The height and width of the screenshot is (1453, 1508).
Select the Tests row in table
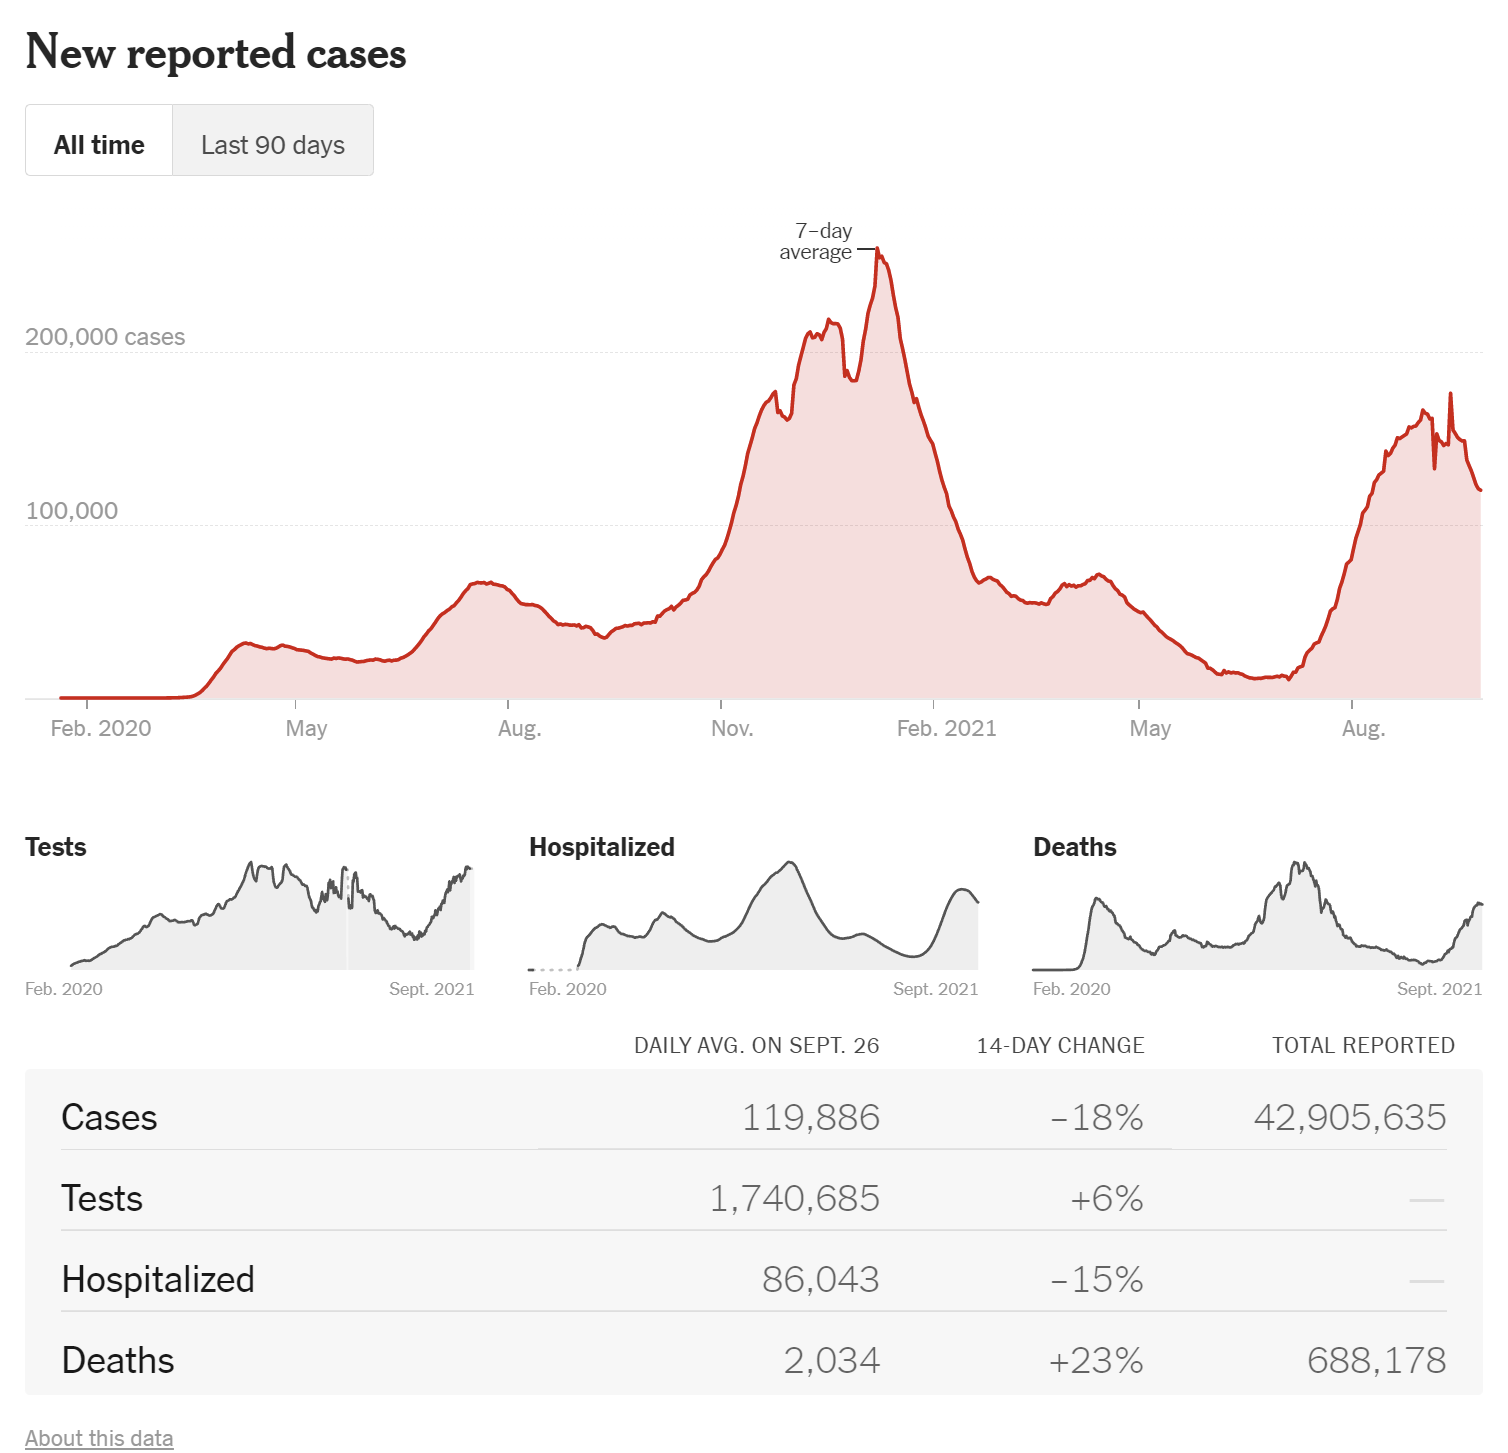click(102, 1198)
